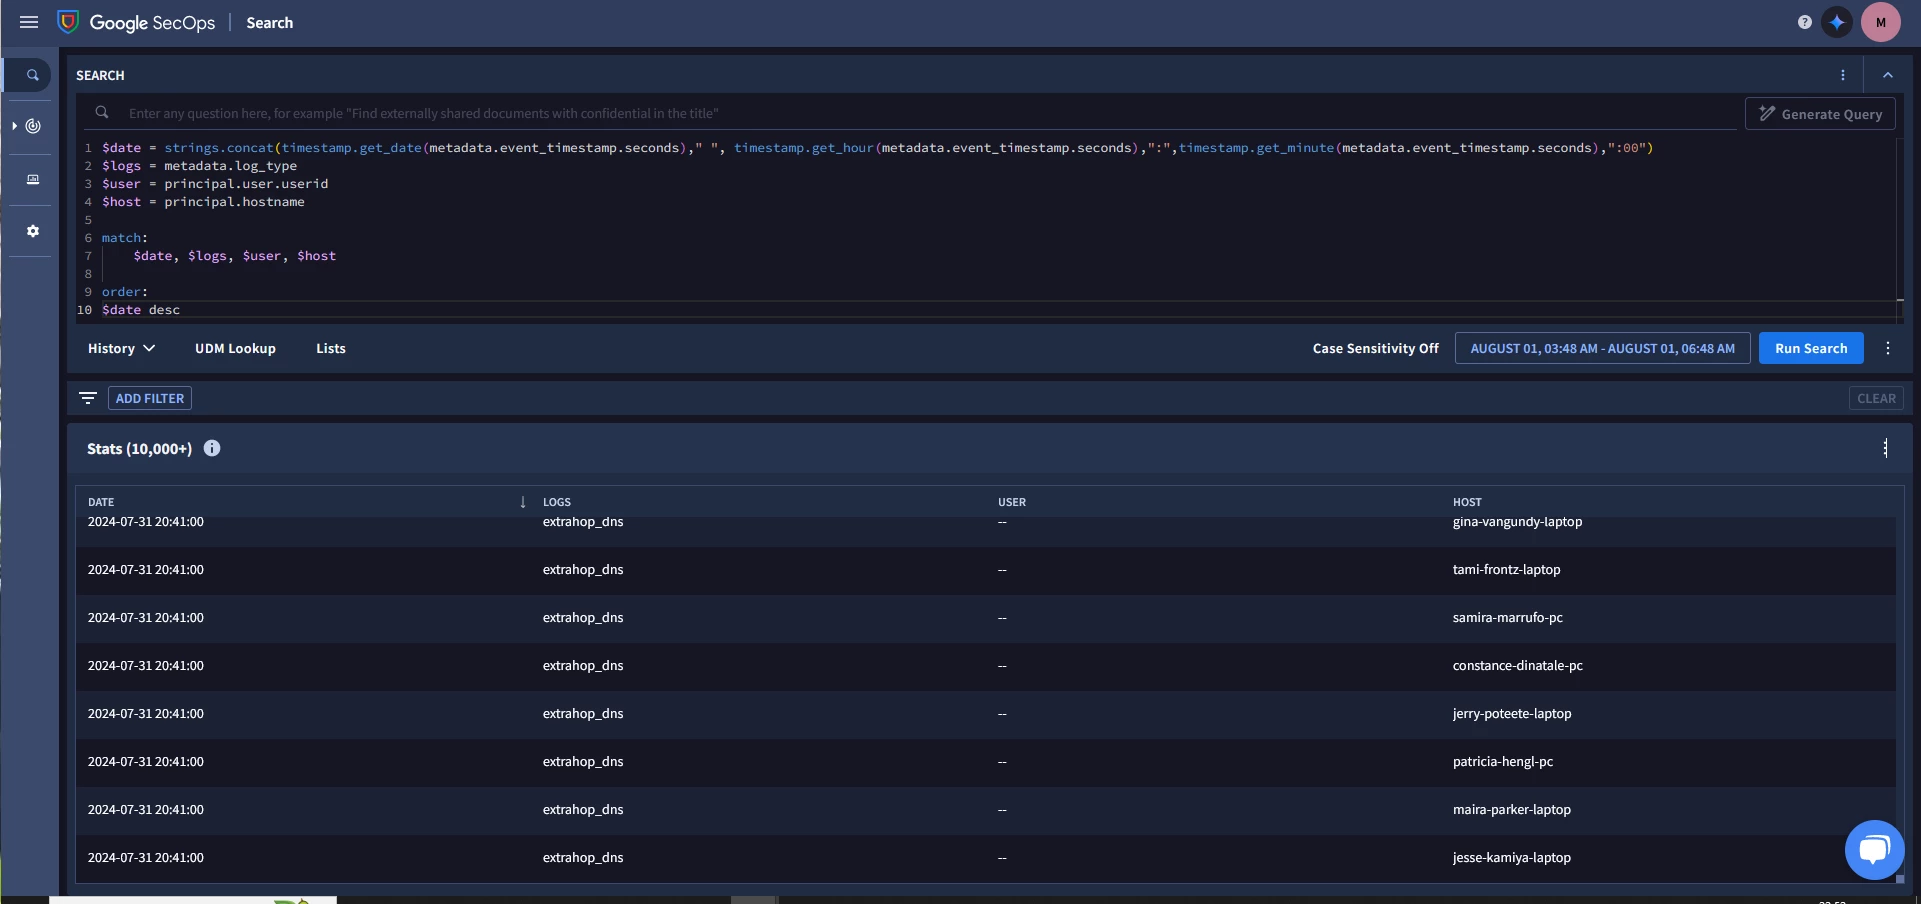Expand the detection sidebar arrow
Viewport: 1921px width, 904px height.
click(x=14, y=126)
